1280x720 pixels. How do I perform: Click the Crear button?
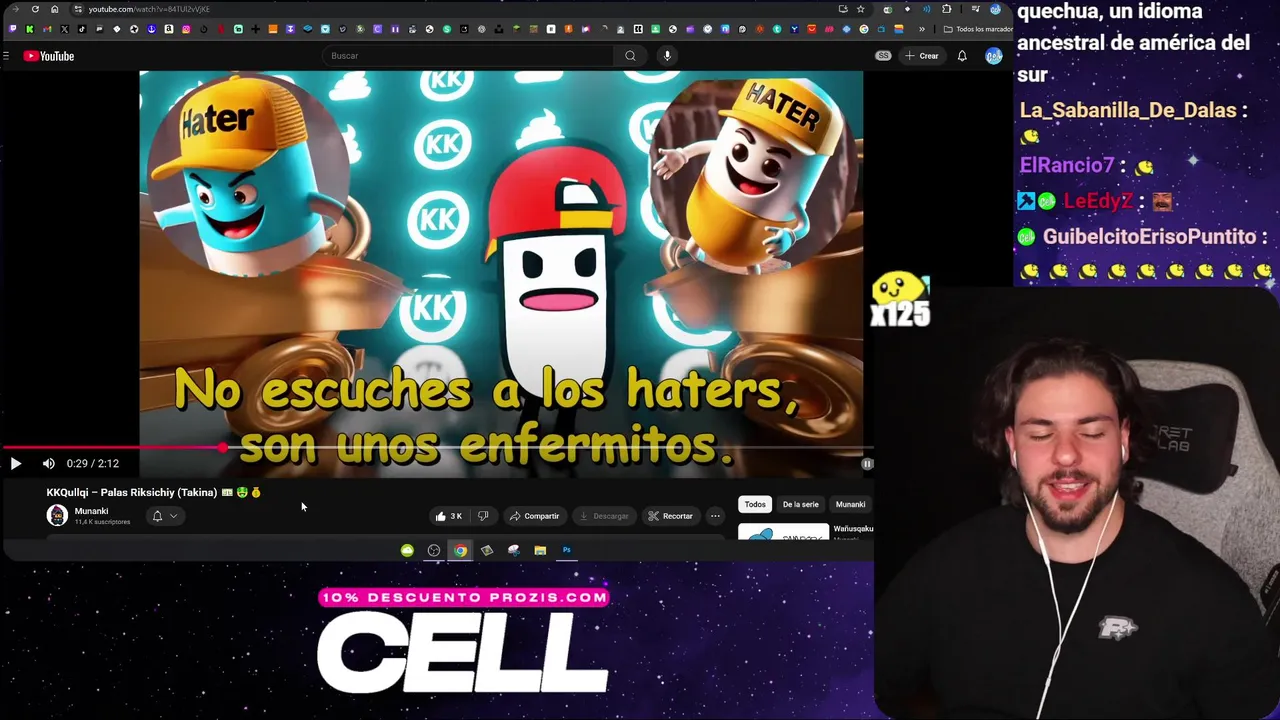click(x=922, y=56)
